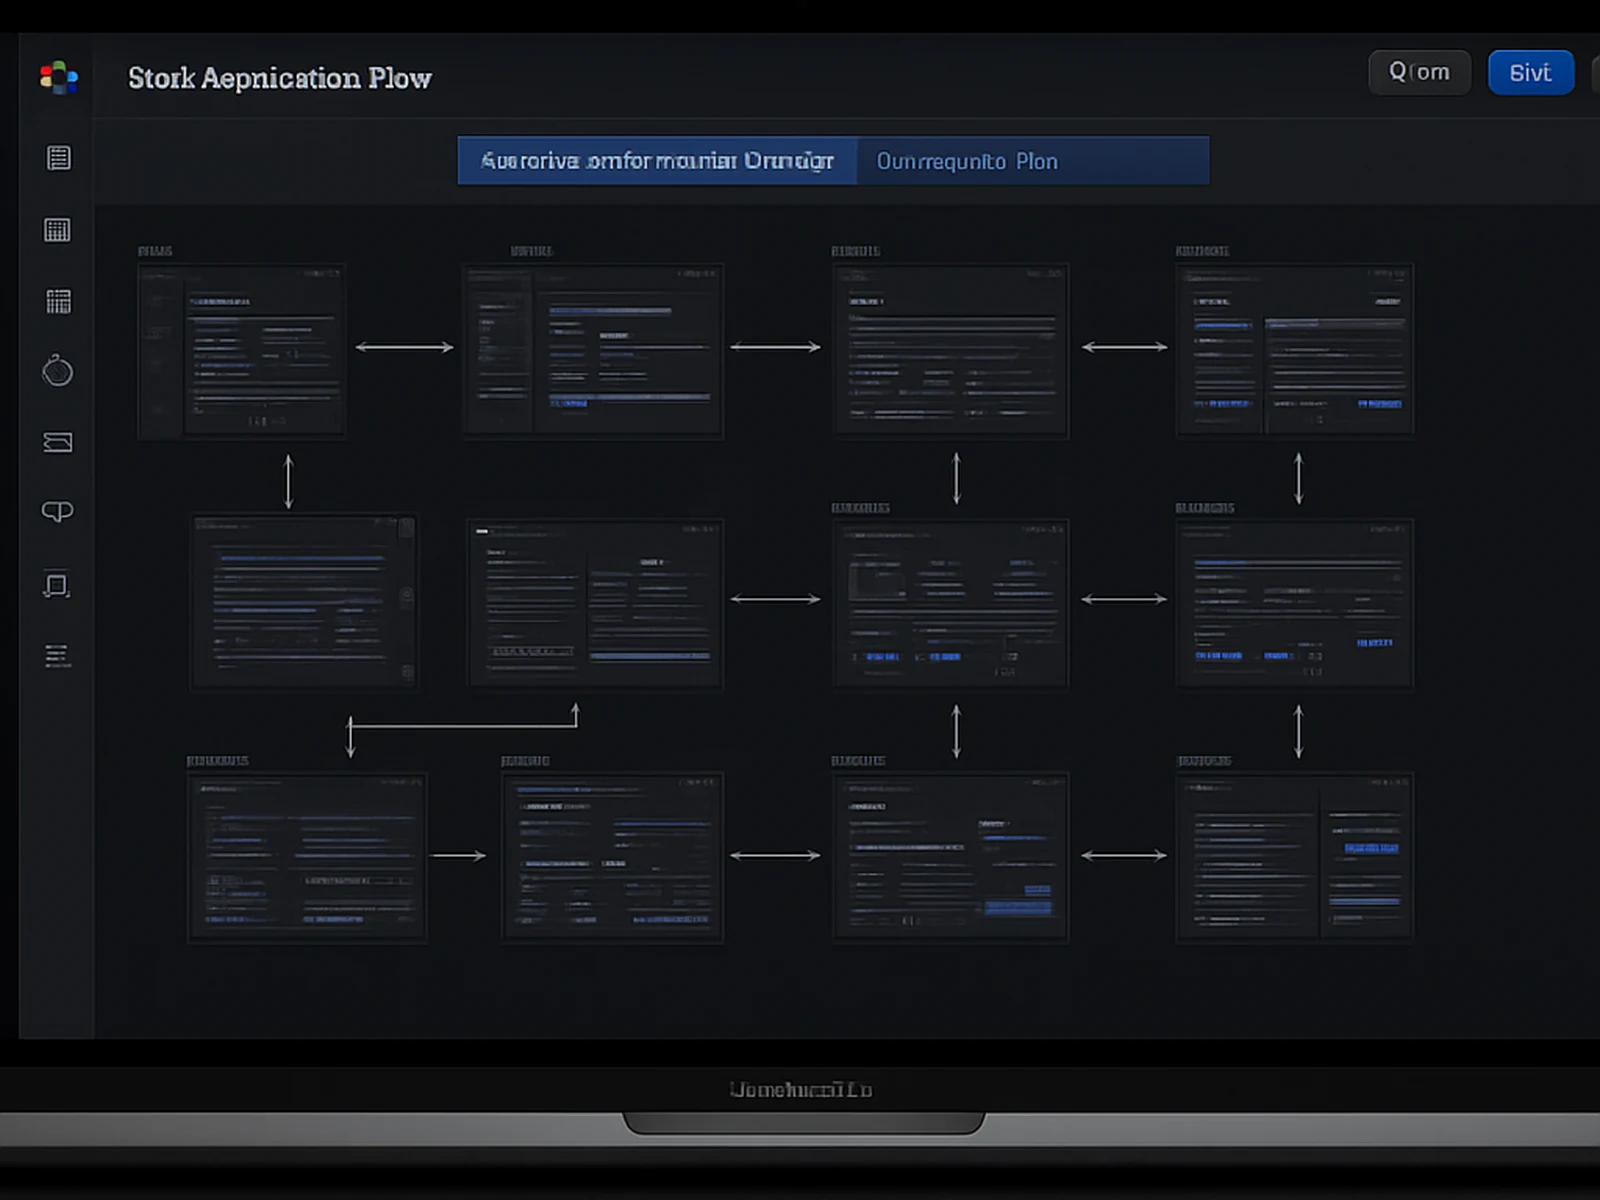Click the stacked lines sidebar icon
Screen dimensions: 1600x1200
pyautogui.click(x=58, y=655)
